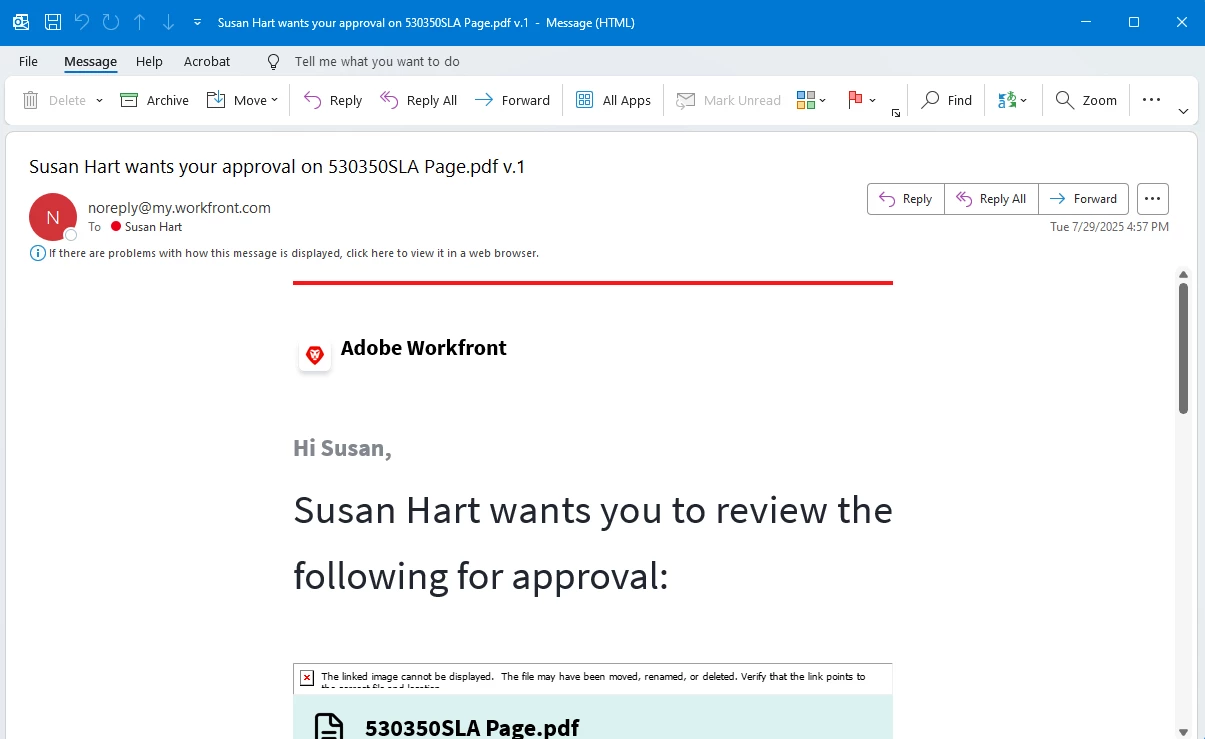Click Reply All button in message header
This screenshot has width=1205, height=739.
(x=991, y=199)
